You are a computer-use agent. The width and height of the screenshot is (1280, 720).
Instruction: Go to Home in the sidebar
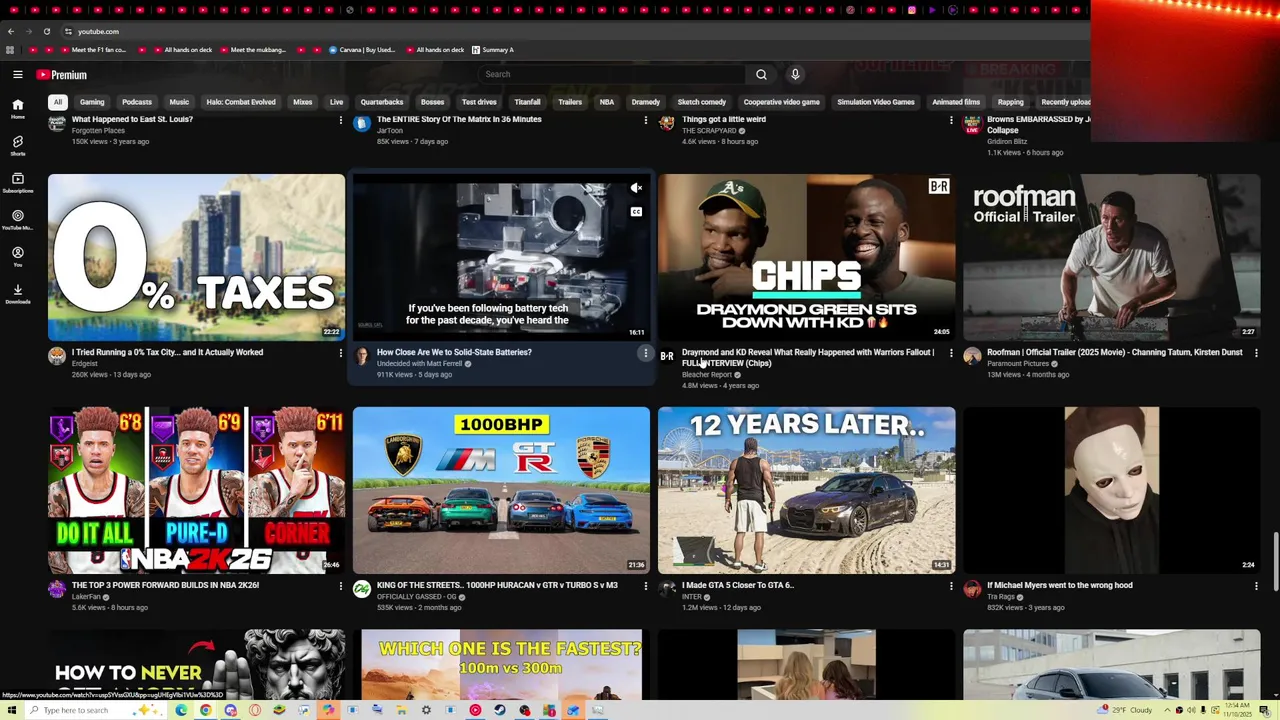tap(18, 109)
